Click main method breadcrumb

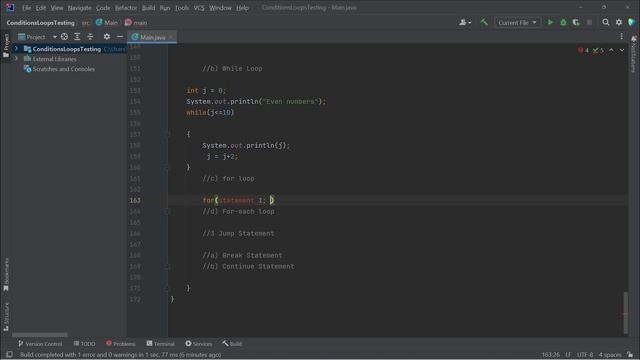point(136,22)
